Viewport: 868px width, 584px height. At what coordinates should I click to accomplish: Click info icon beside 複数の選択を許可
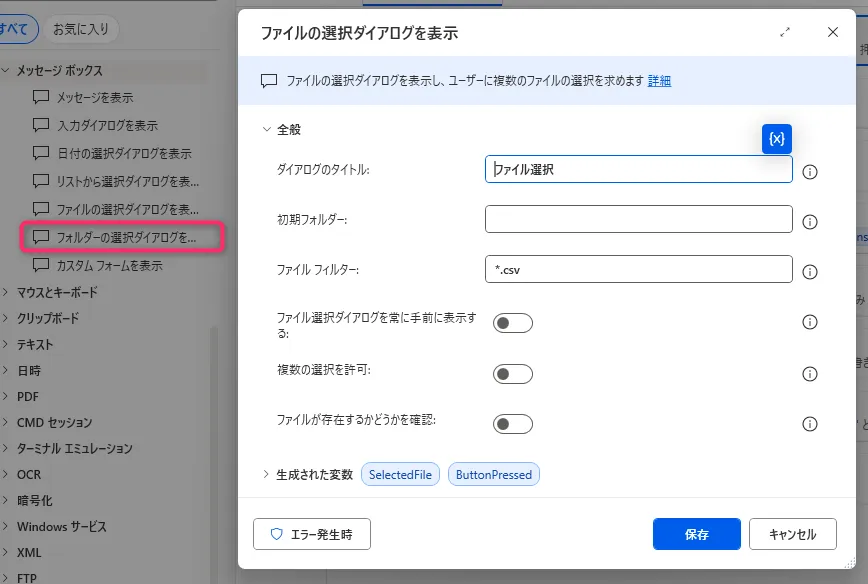810,374
